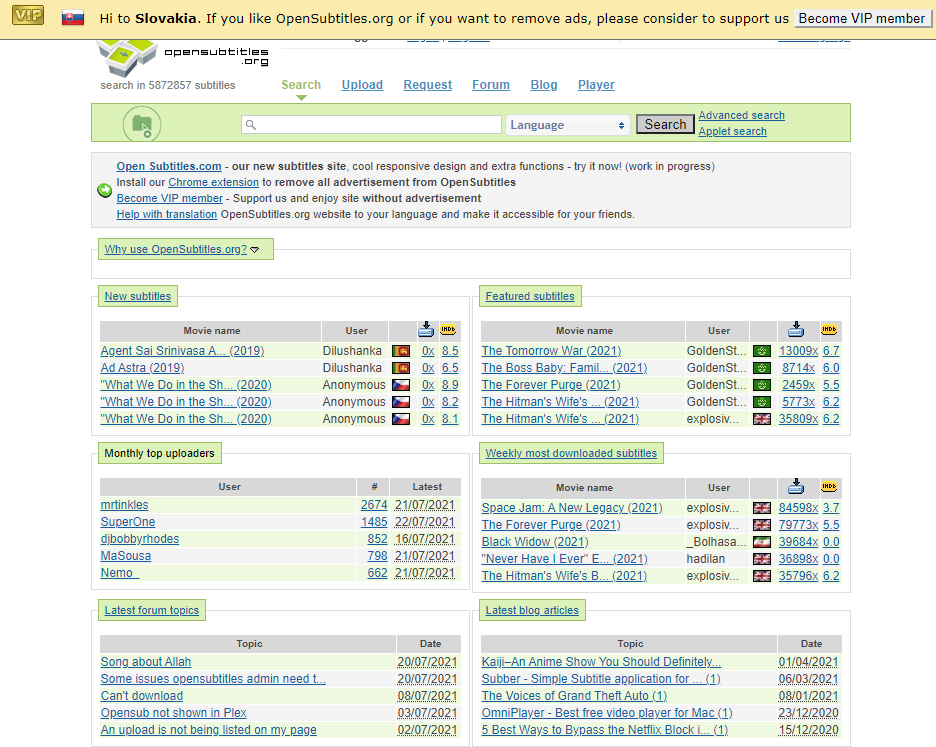This screenshot has height=747, width=936.
Task: Click the subtitle search input field
Action: tap(371, 125)
